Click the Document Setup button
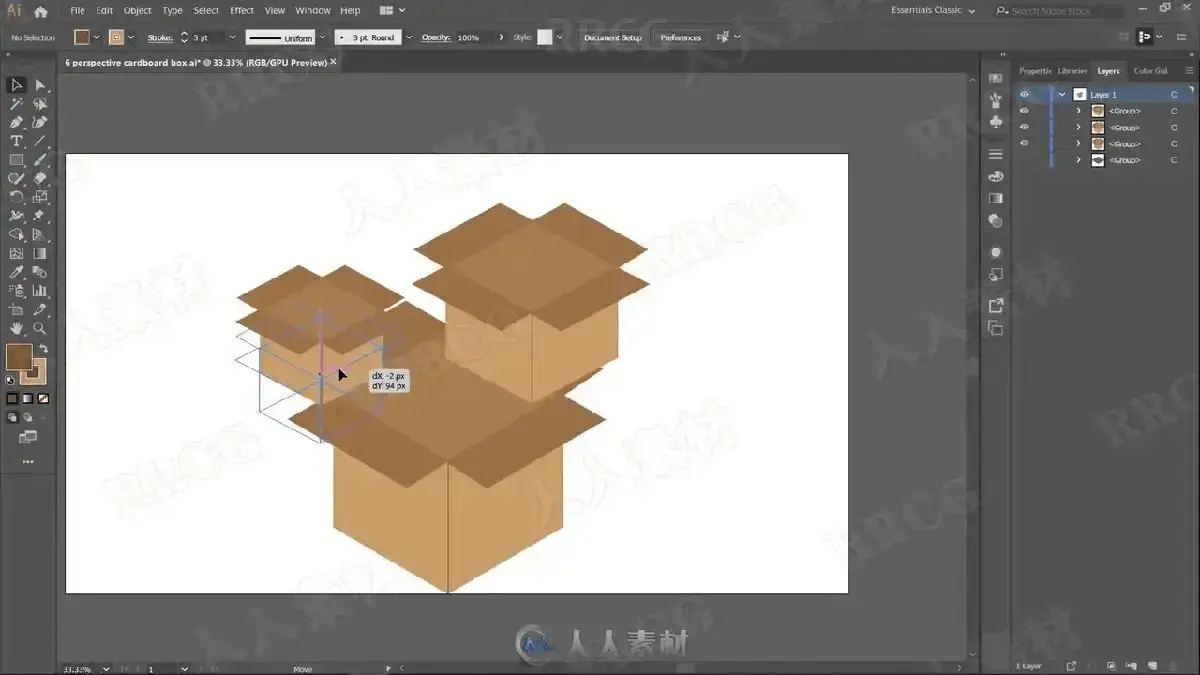 pos(613,37)
